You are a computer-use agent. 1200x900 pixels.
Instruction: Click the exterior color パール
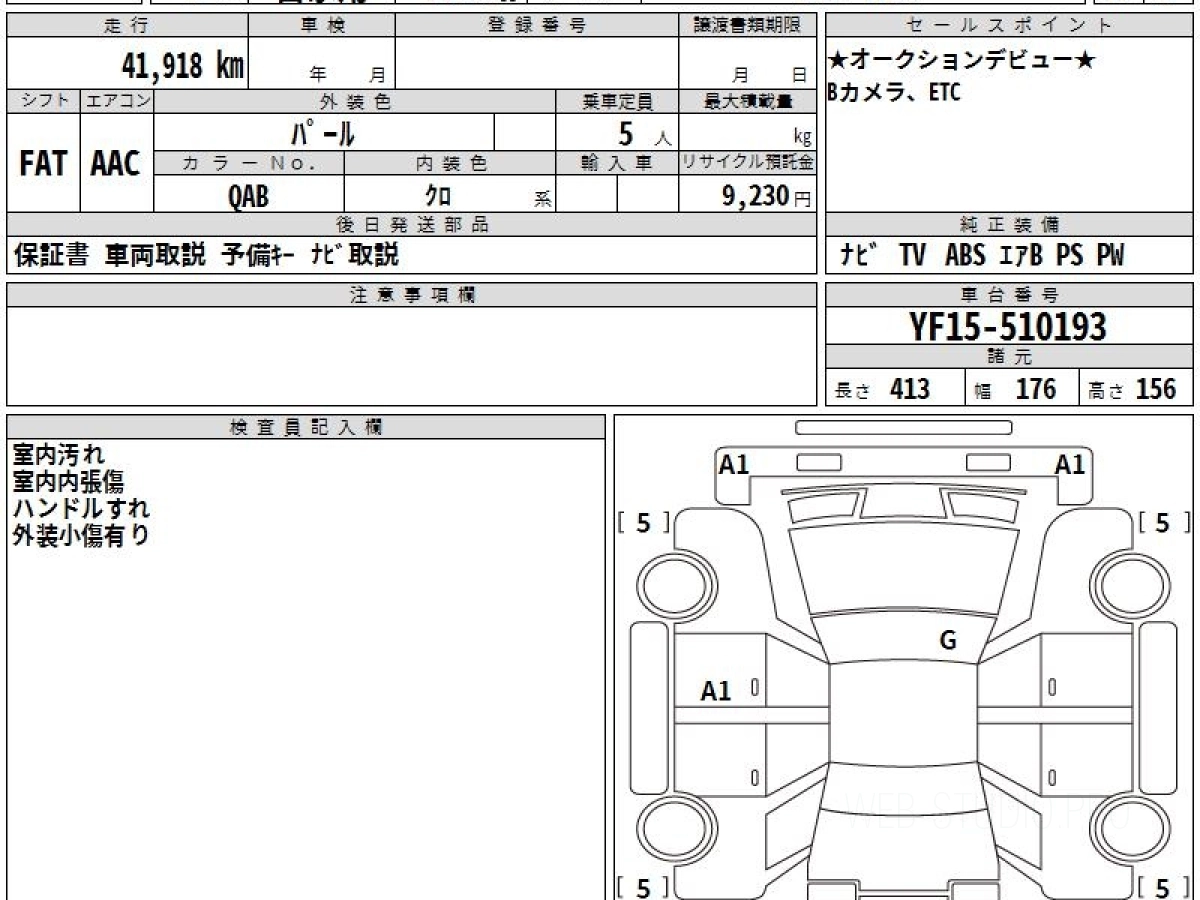322,132
